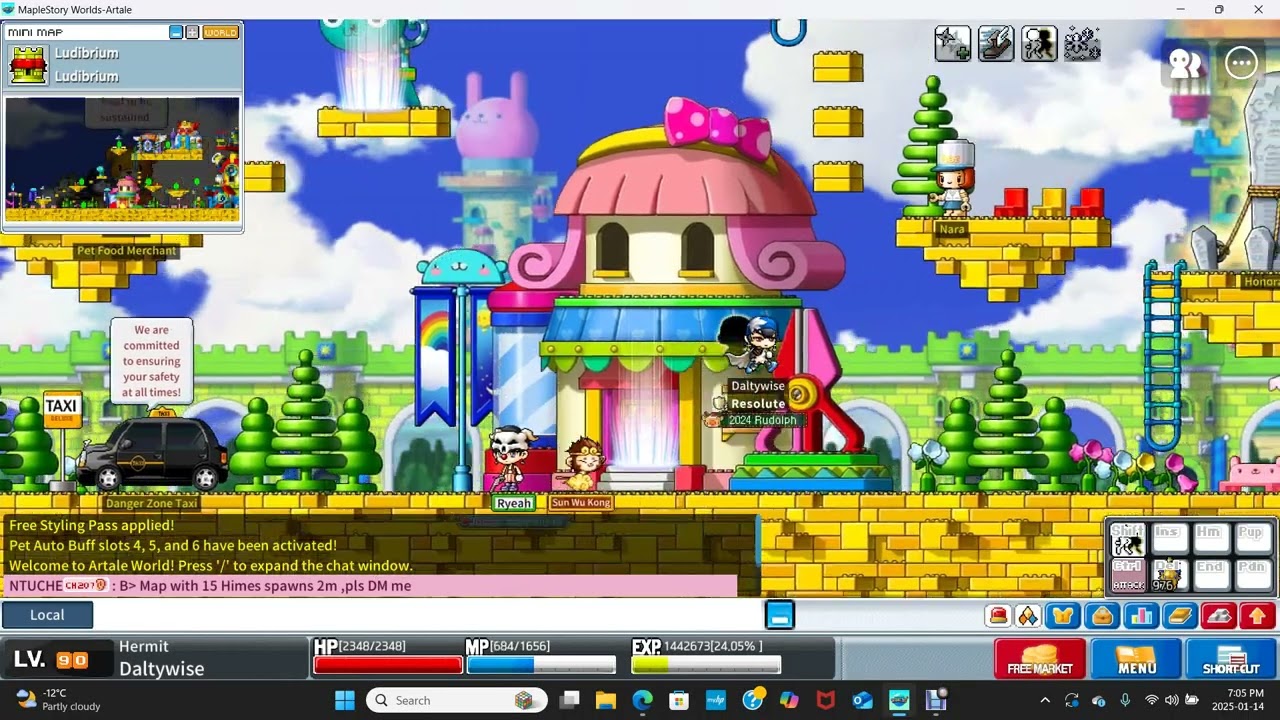The width and height of the screenshot is (1280, 720).
Task: Toggle chat window size blue button
Action: point(780,615)
